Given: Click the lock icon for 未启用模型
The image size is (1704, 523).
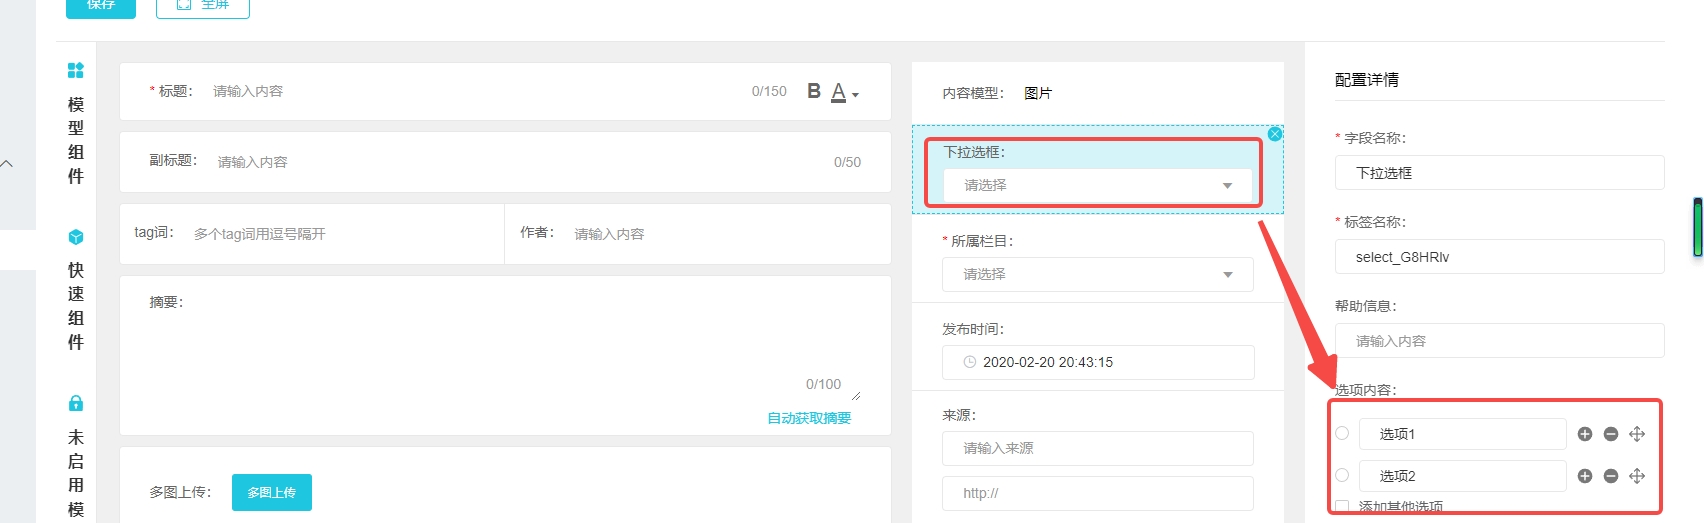Looking at the screenshot, I should pyautogui.click(x=75, y=403).
